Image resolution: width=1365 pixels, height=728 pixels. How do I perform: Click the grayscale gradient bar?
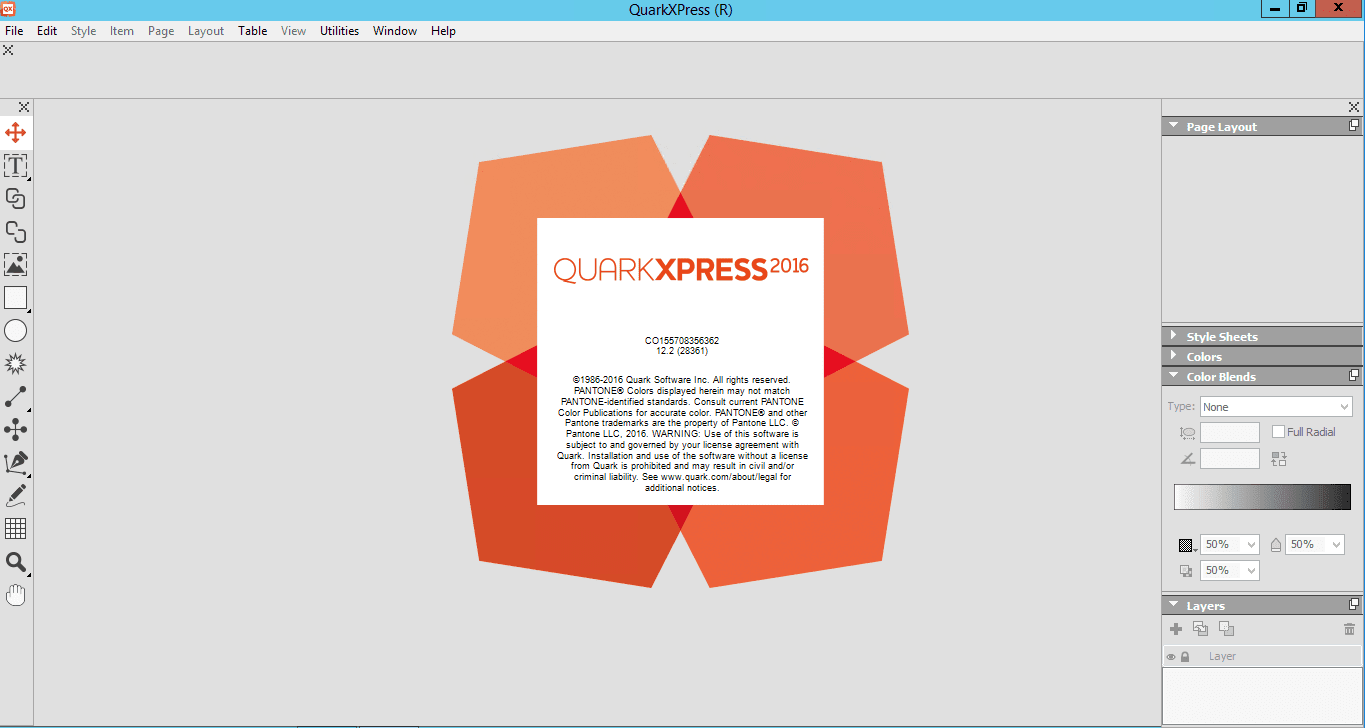tap(1262, 497)
